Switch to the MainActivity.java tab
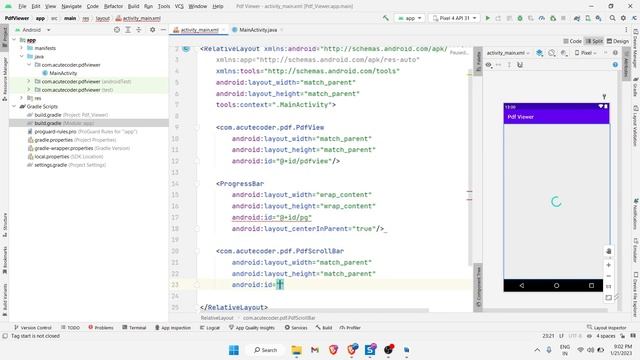The height and width of the screenshot is (360, 640). click(x=257, y=30)
